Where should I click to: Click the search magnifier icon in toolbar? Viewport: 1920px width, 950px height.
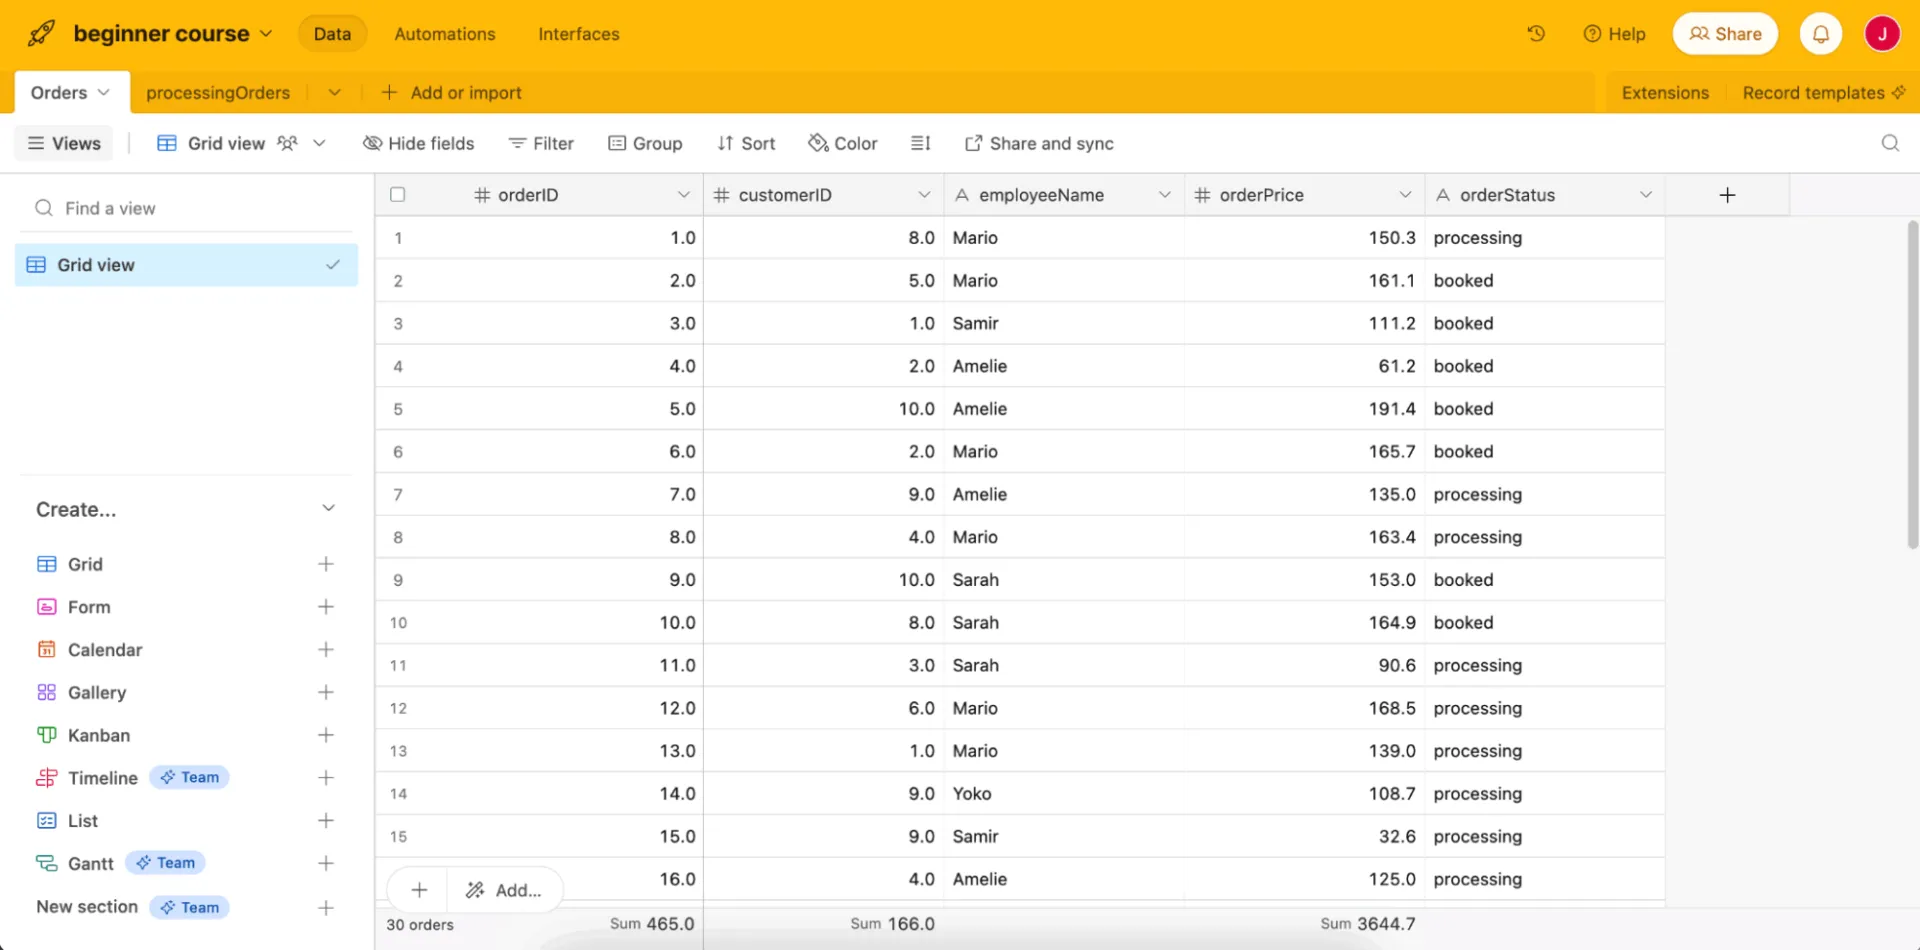tap(1890, 143)
